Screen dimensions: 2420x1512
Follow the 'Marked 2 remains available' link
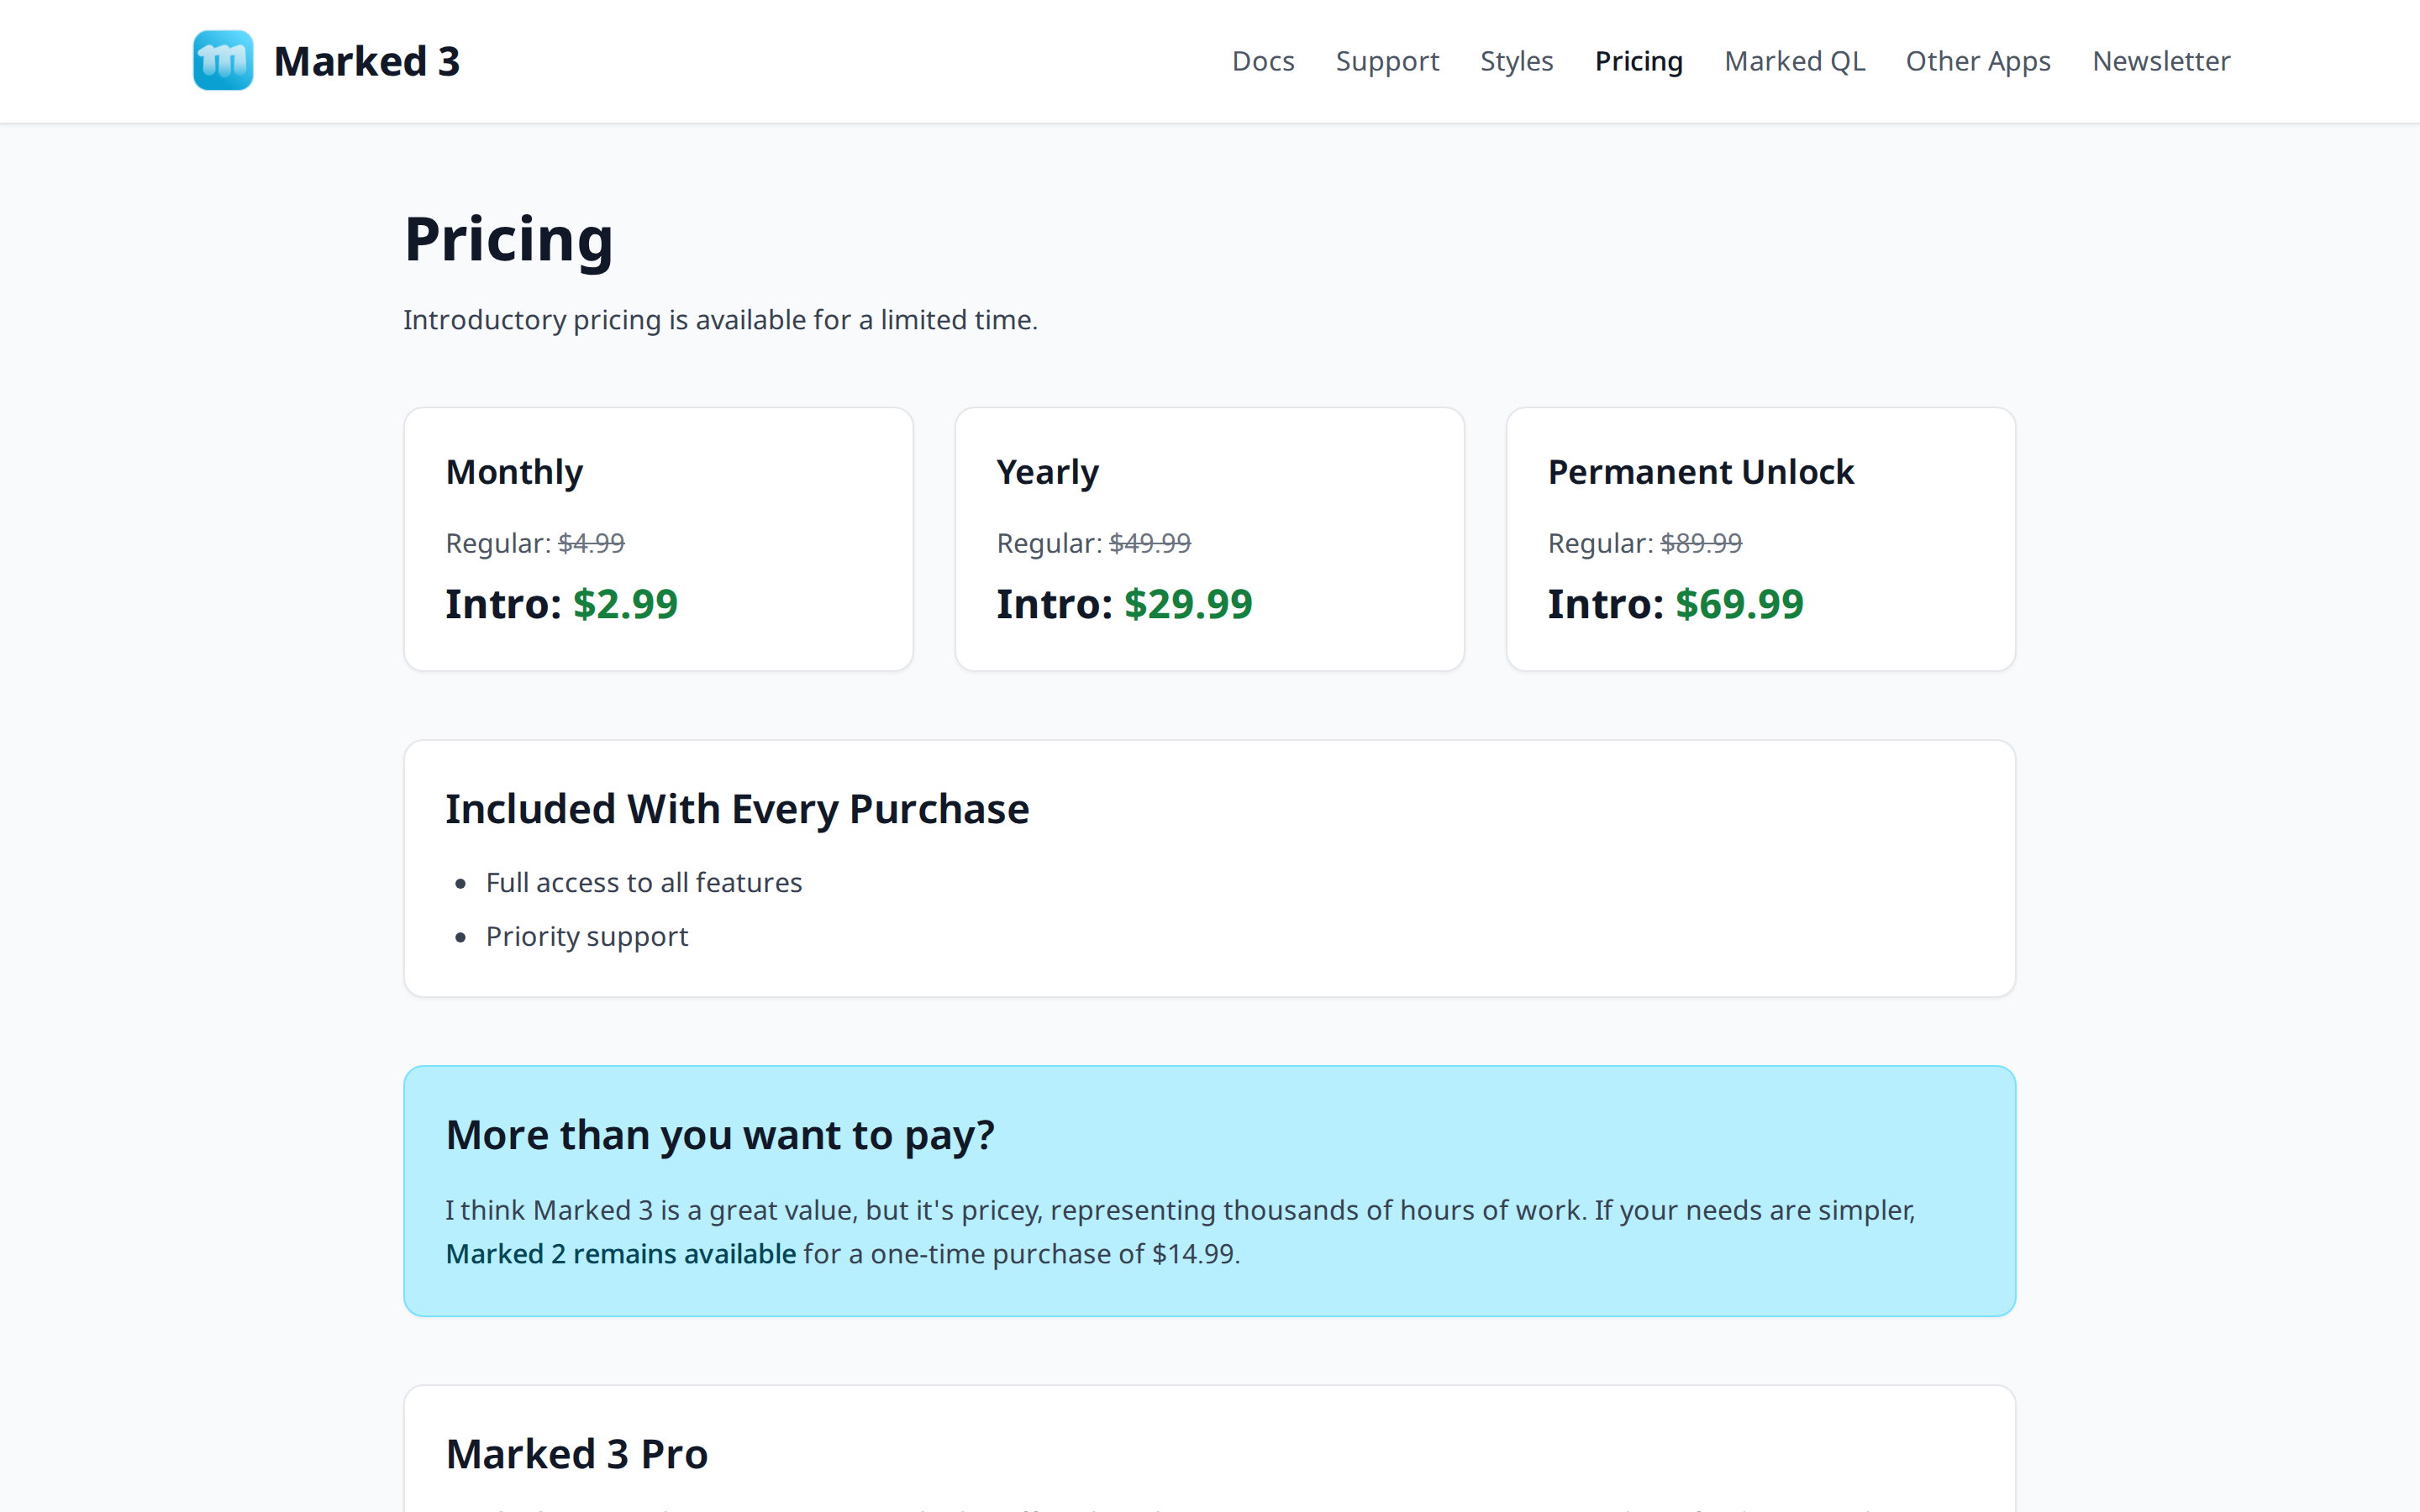[621, 1253]
